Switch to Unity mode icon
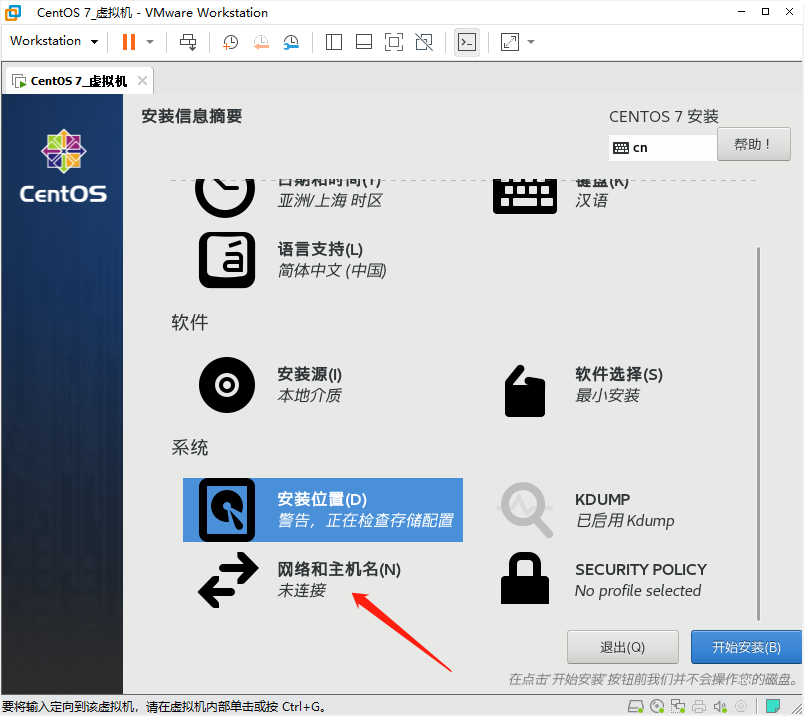Viewport: 804px width, 716px height. pyautogui.click(x=424, y=42)
